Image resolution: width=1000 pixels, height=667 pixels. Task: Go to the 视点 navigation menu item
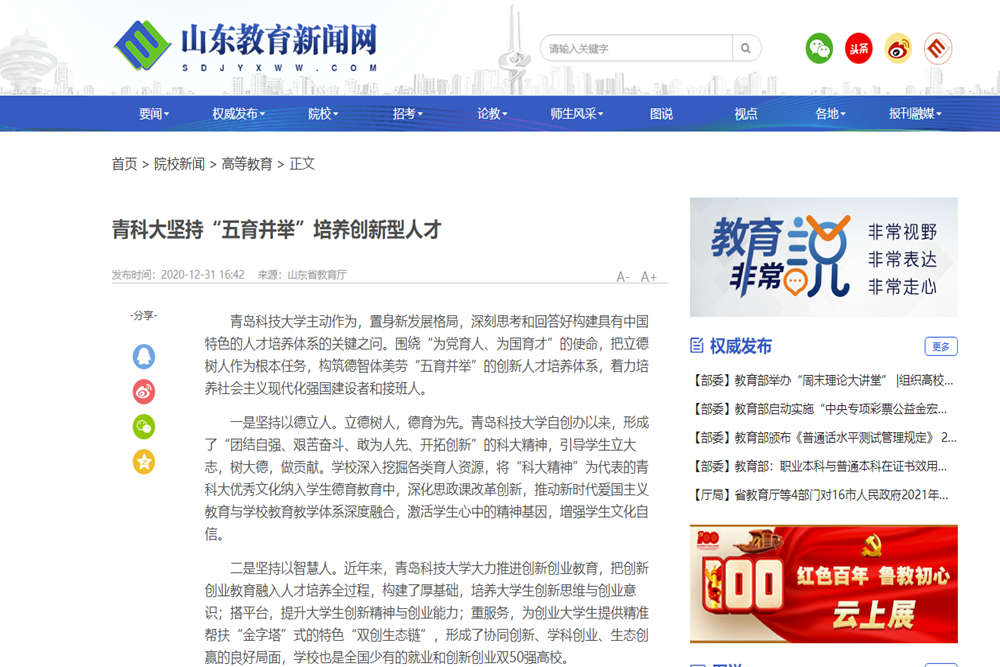[x=746, y=114]
